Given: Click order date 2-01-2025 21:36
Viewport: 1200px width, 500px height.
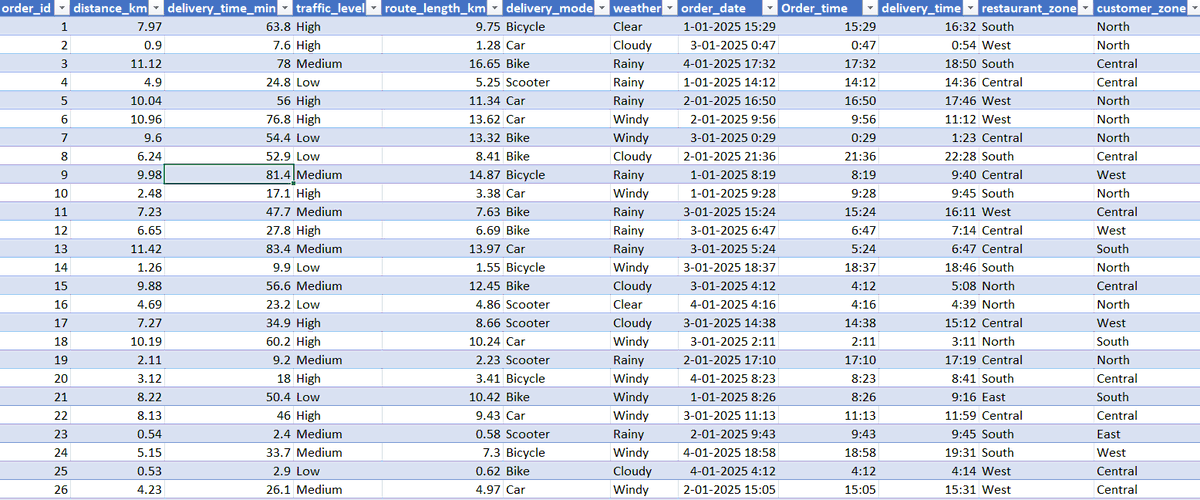Looking at the screenshot, I should click(730, 157).
